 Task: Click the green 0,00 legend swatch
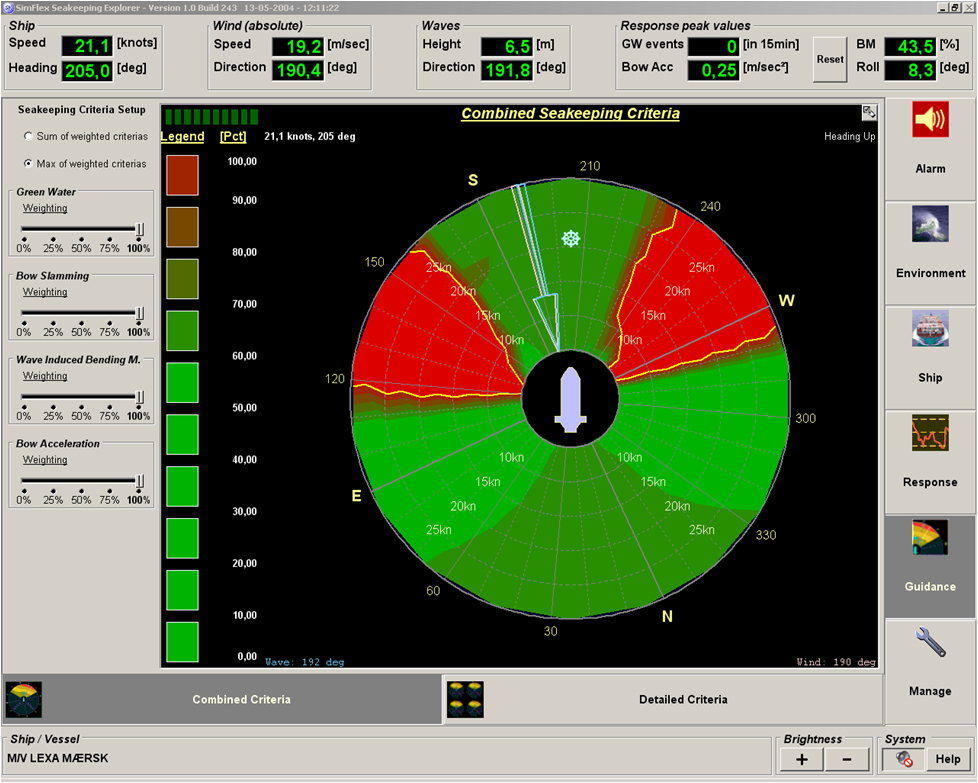click(x=182, y=641)
